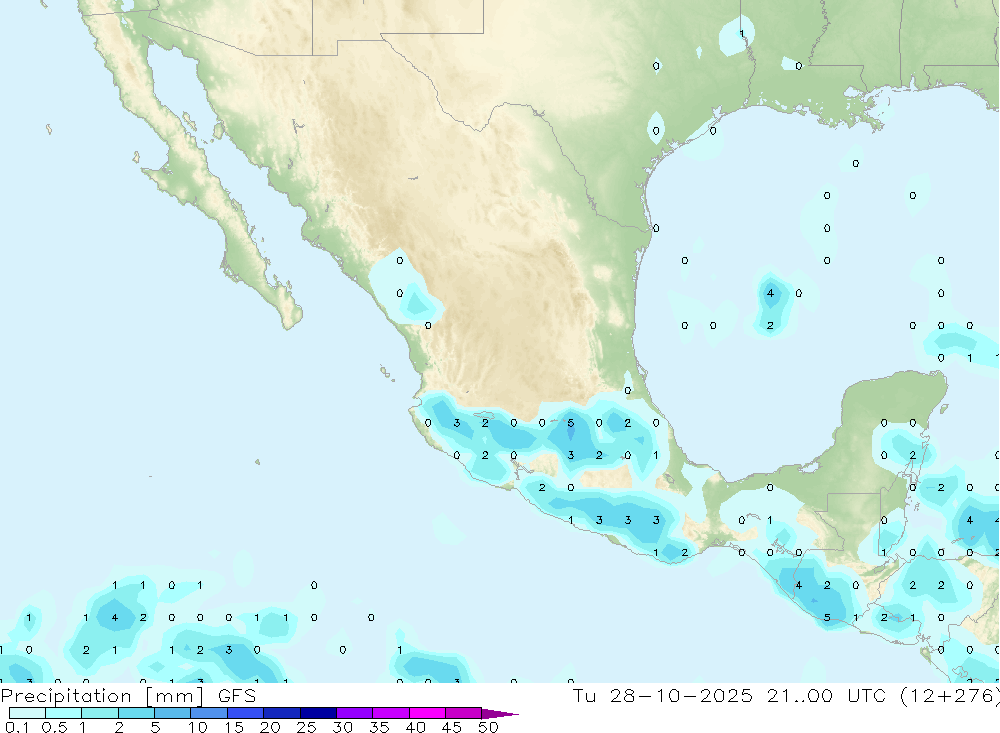Viewport: 1000px width, 733px height.
Task: Select the "30" legend label
Action: [x=342, y=727]
